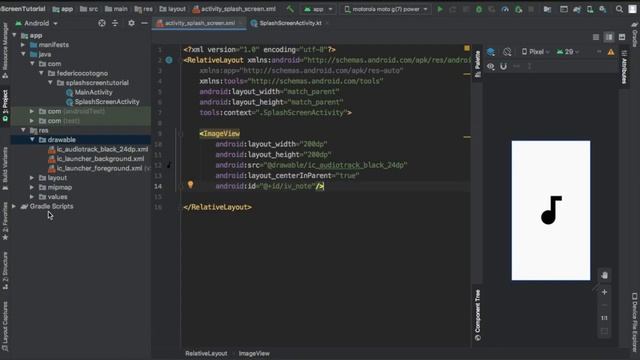Open the motorola moto g(7) power device dropdown
The image size is (640, 360).
386,9
